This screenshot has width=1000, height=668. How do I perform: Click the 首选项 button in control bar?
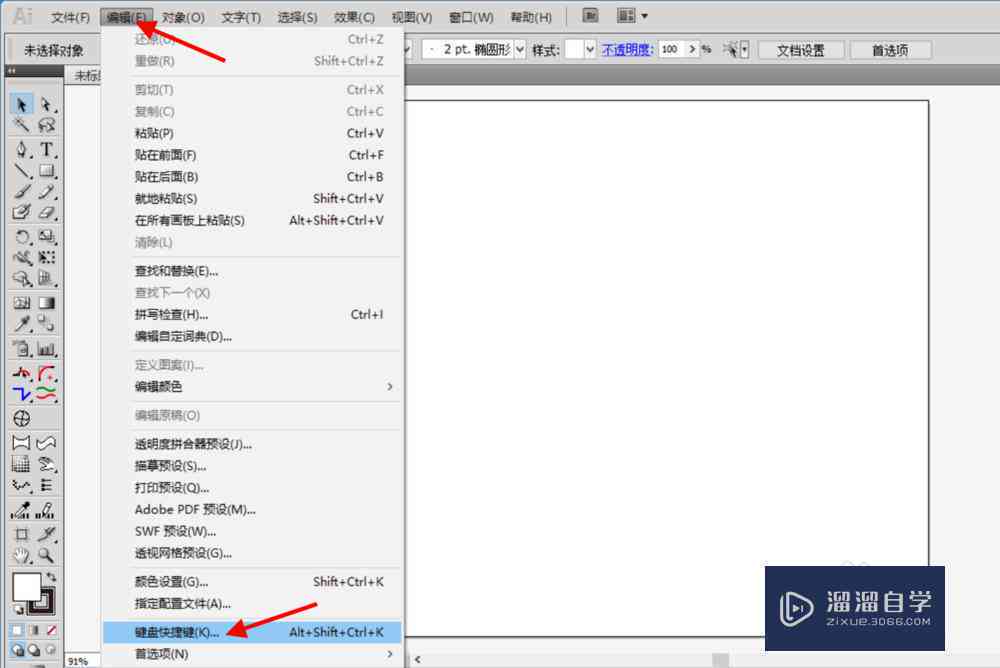890,50
